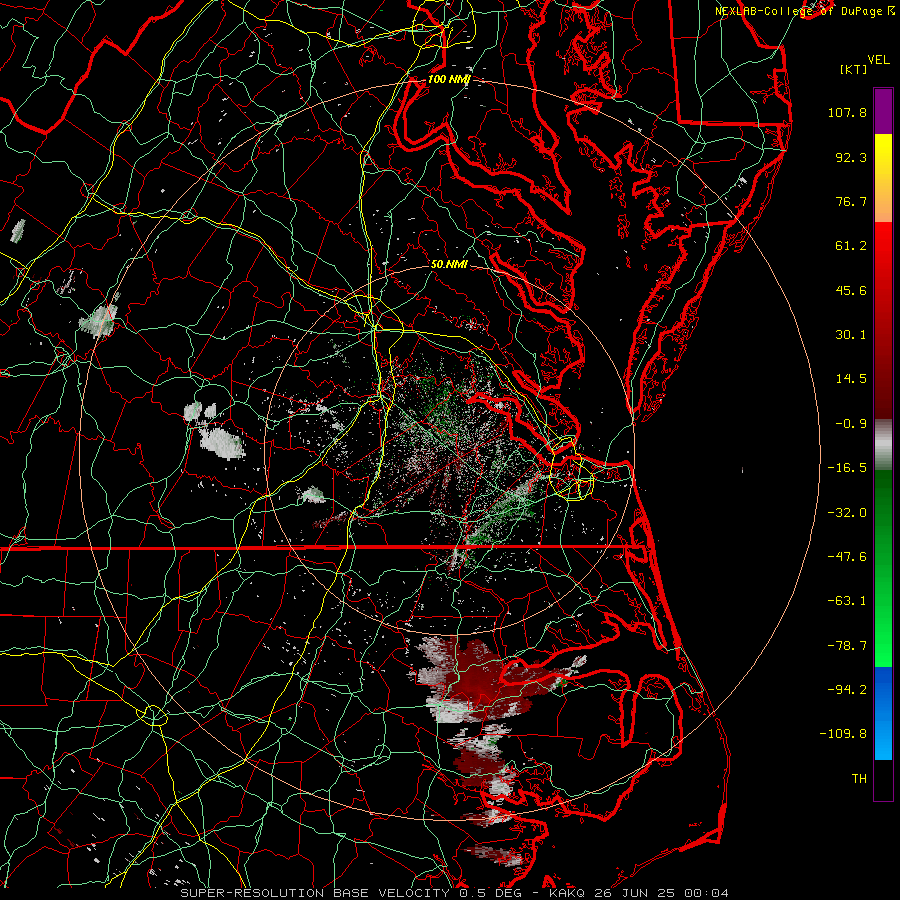Click the TH label on the legend
The image size is (900, 900).
click(x=859, y=779)
